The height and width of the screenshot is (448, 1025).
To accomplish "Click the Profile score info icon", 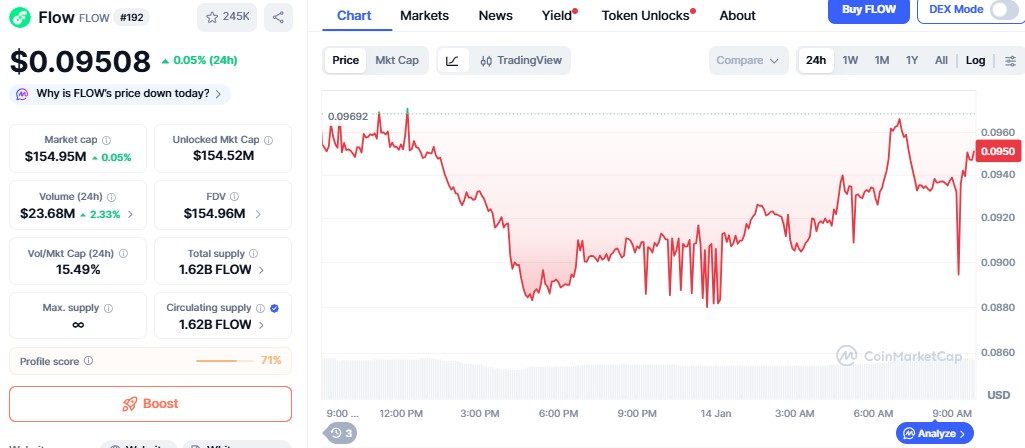I will coord(89,361).
